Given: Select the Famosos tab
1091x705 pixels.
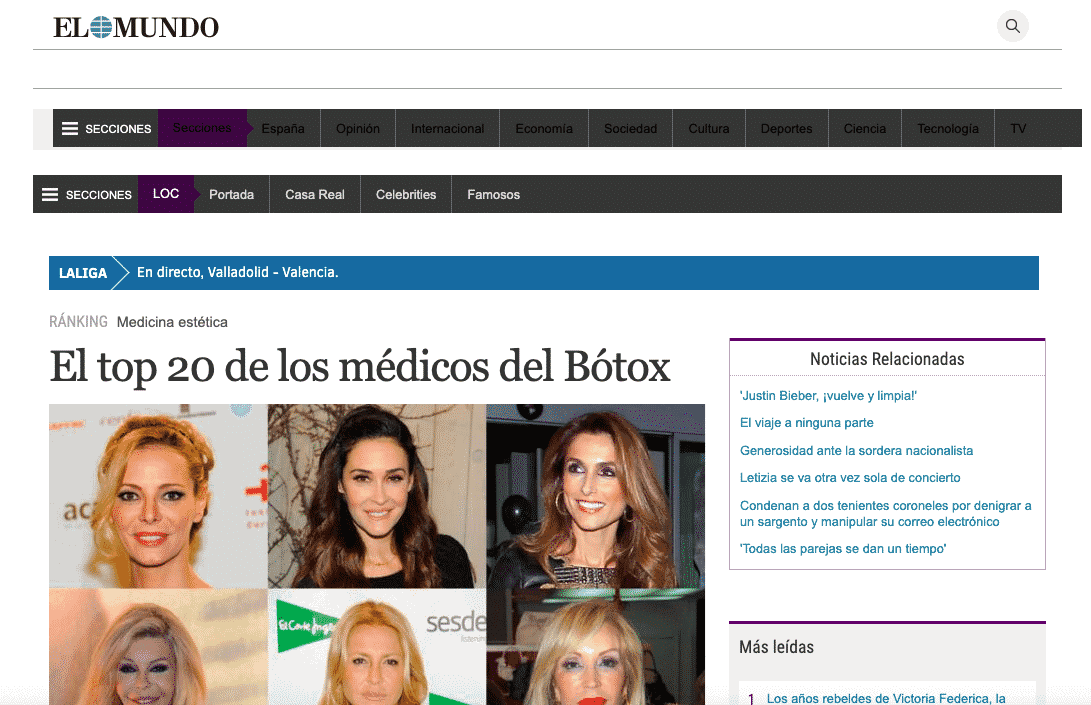Looking at the screenshot, I should [x=493, y=195].
